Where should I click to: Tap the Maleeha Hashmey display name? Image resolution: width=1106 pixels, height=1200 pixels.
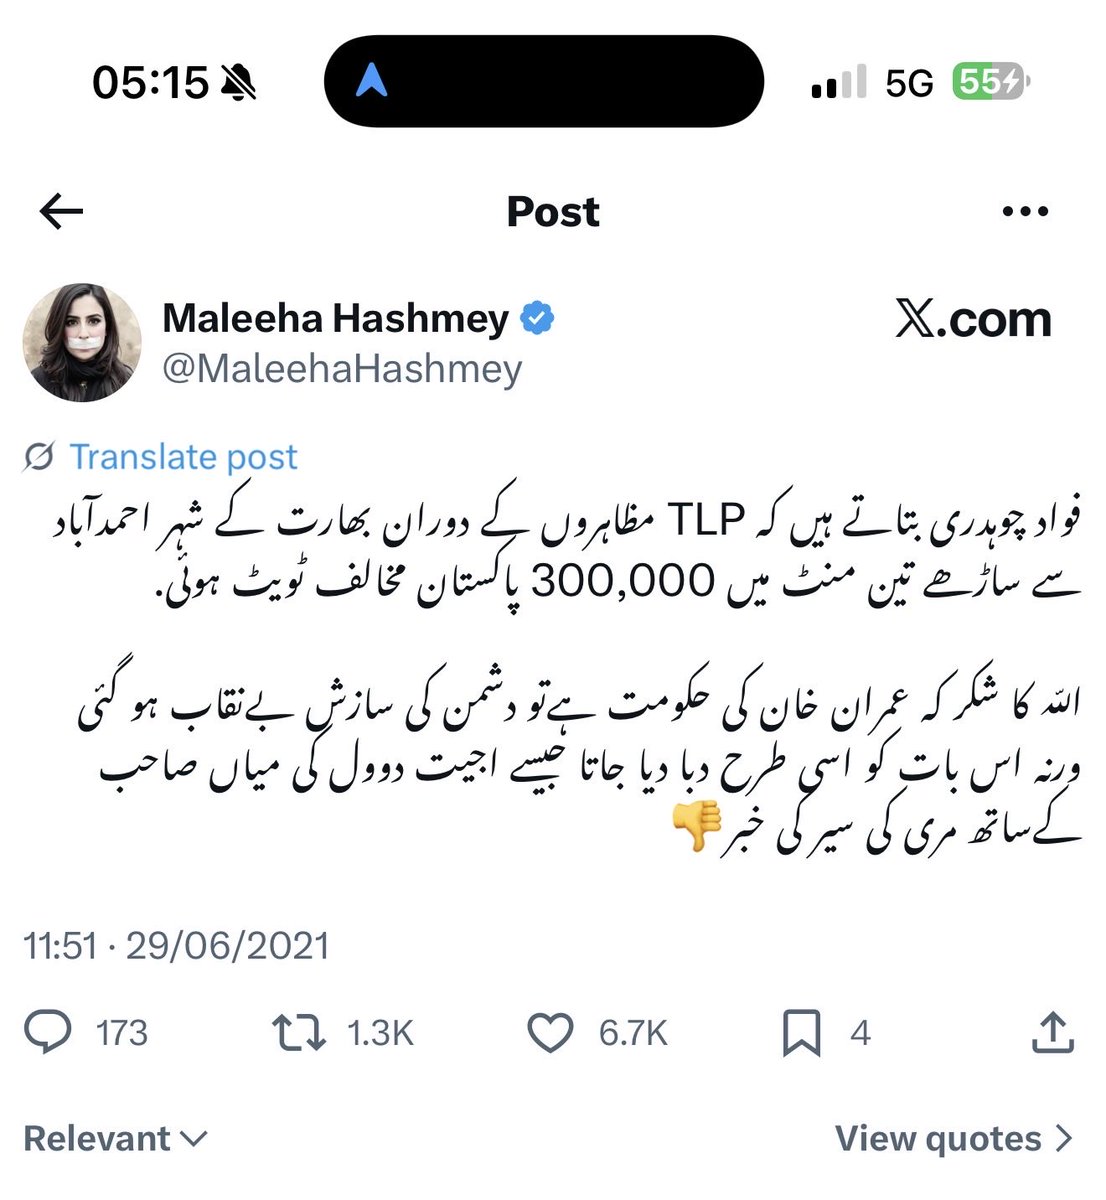336,319
